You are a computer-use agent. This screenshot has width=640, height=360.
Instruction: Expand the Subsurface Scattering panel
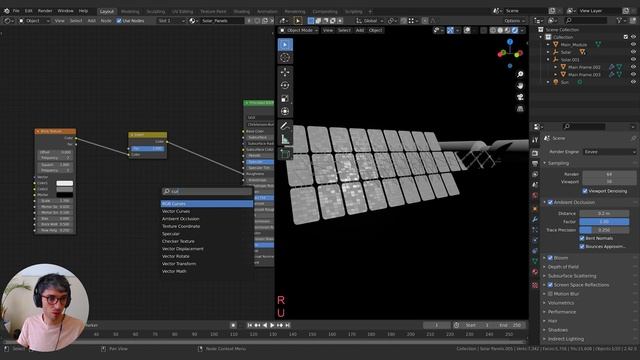pos(572,276)
